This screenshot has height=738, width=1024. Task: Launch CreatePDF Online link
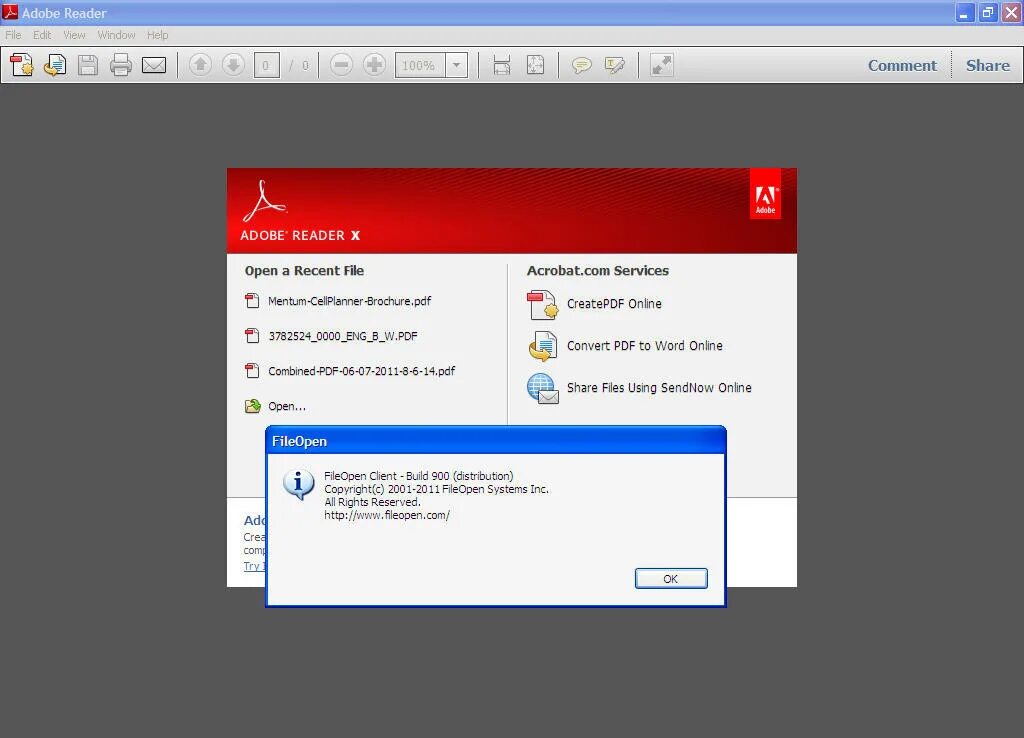pos(614,304)
